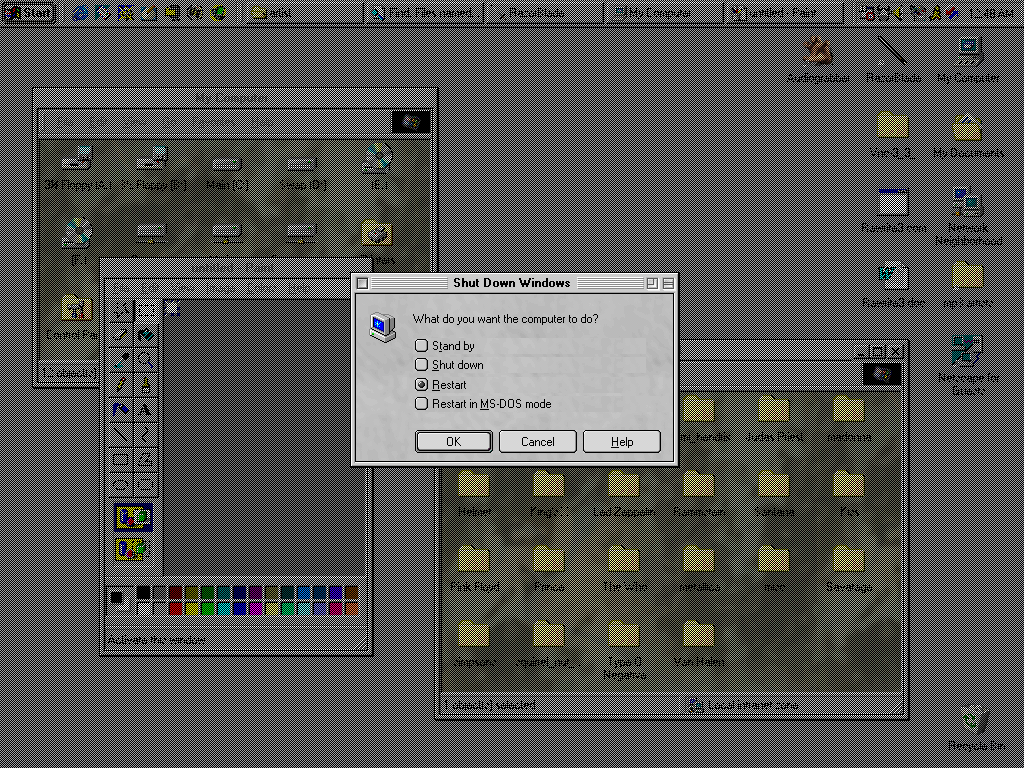Image resolution: width=1024 pixels, height=768 pixels.
Task: Select the Eraser tool in Paint
Action: click(x=121, y=334)
